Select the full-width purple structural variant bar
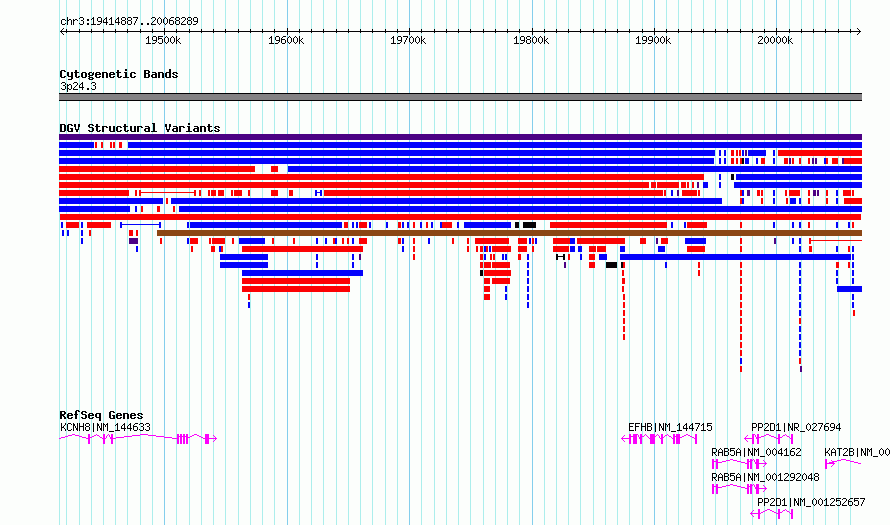The height and width of the screenshot is (525, 890). 460,137
